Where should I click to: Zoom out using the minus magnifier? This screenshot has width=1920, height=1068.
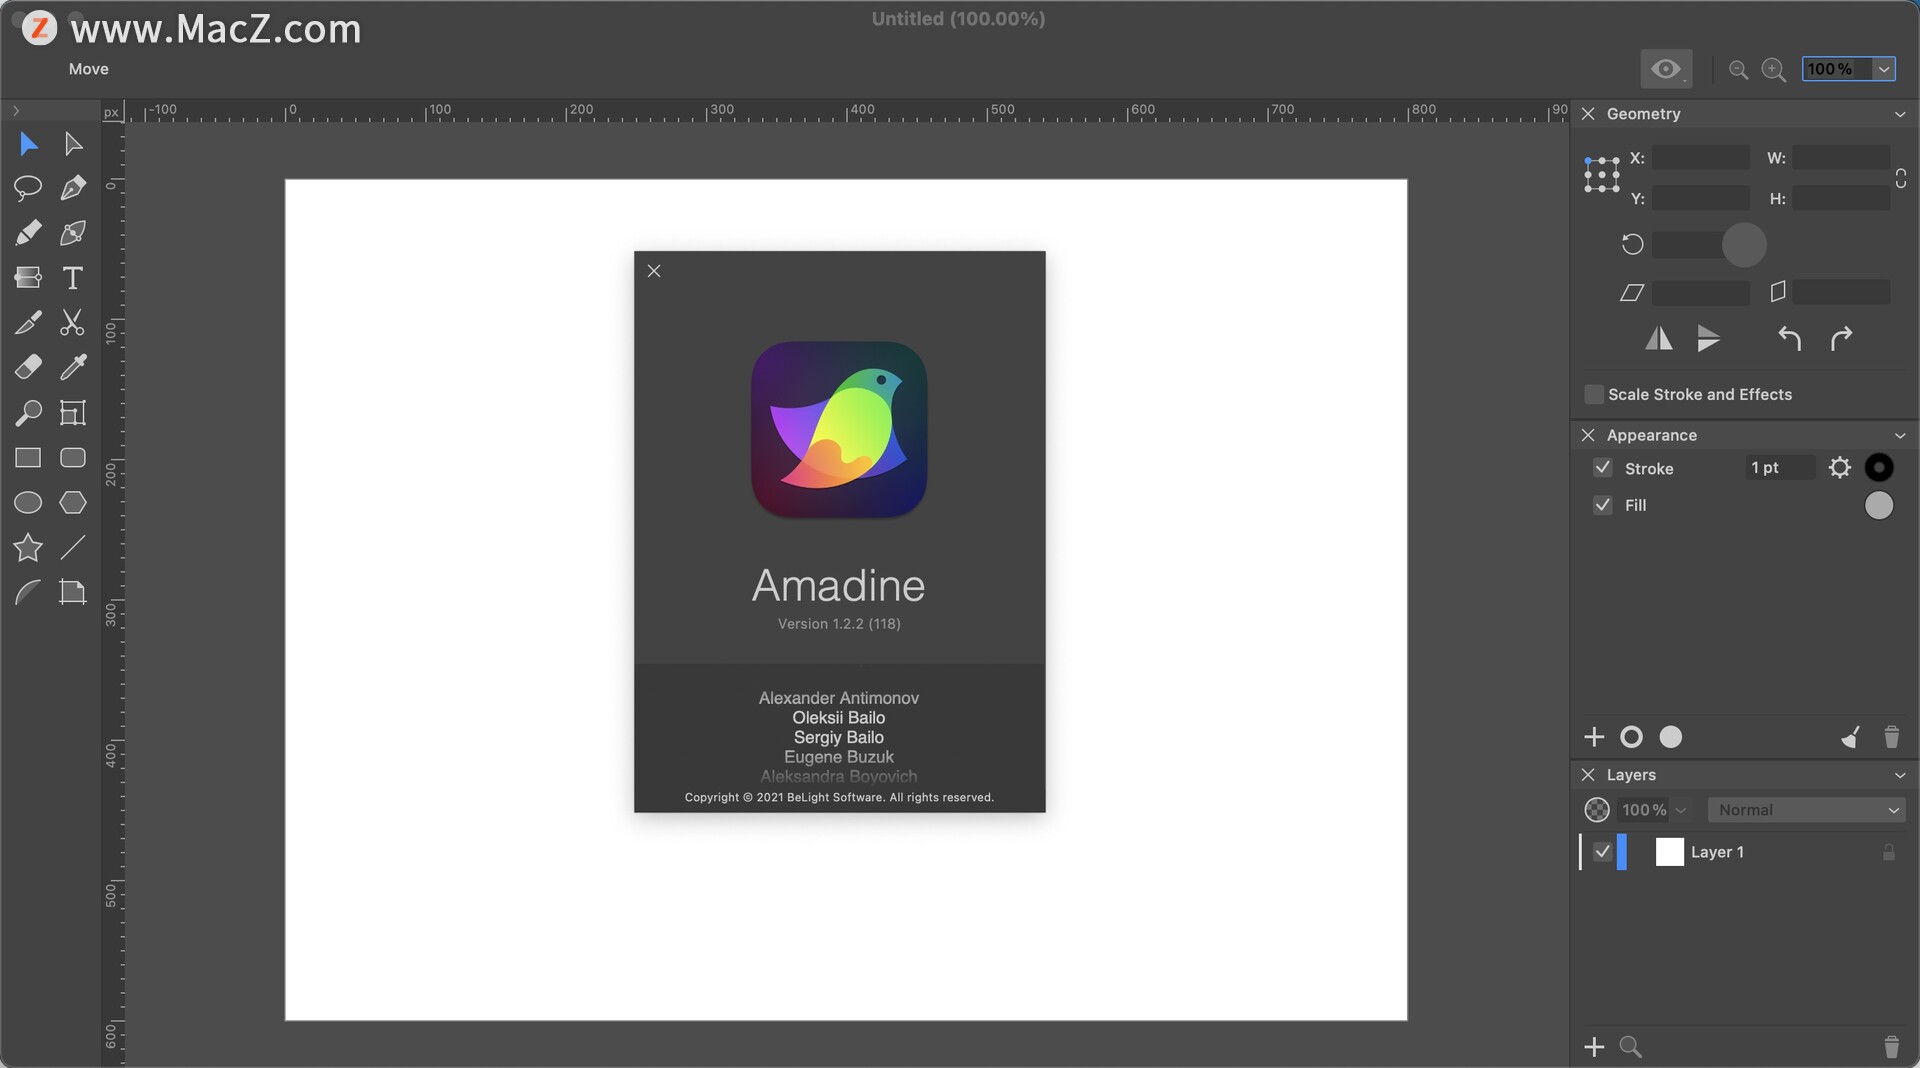[x=1738, y=69]
